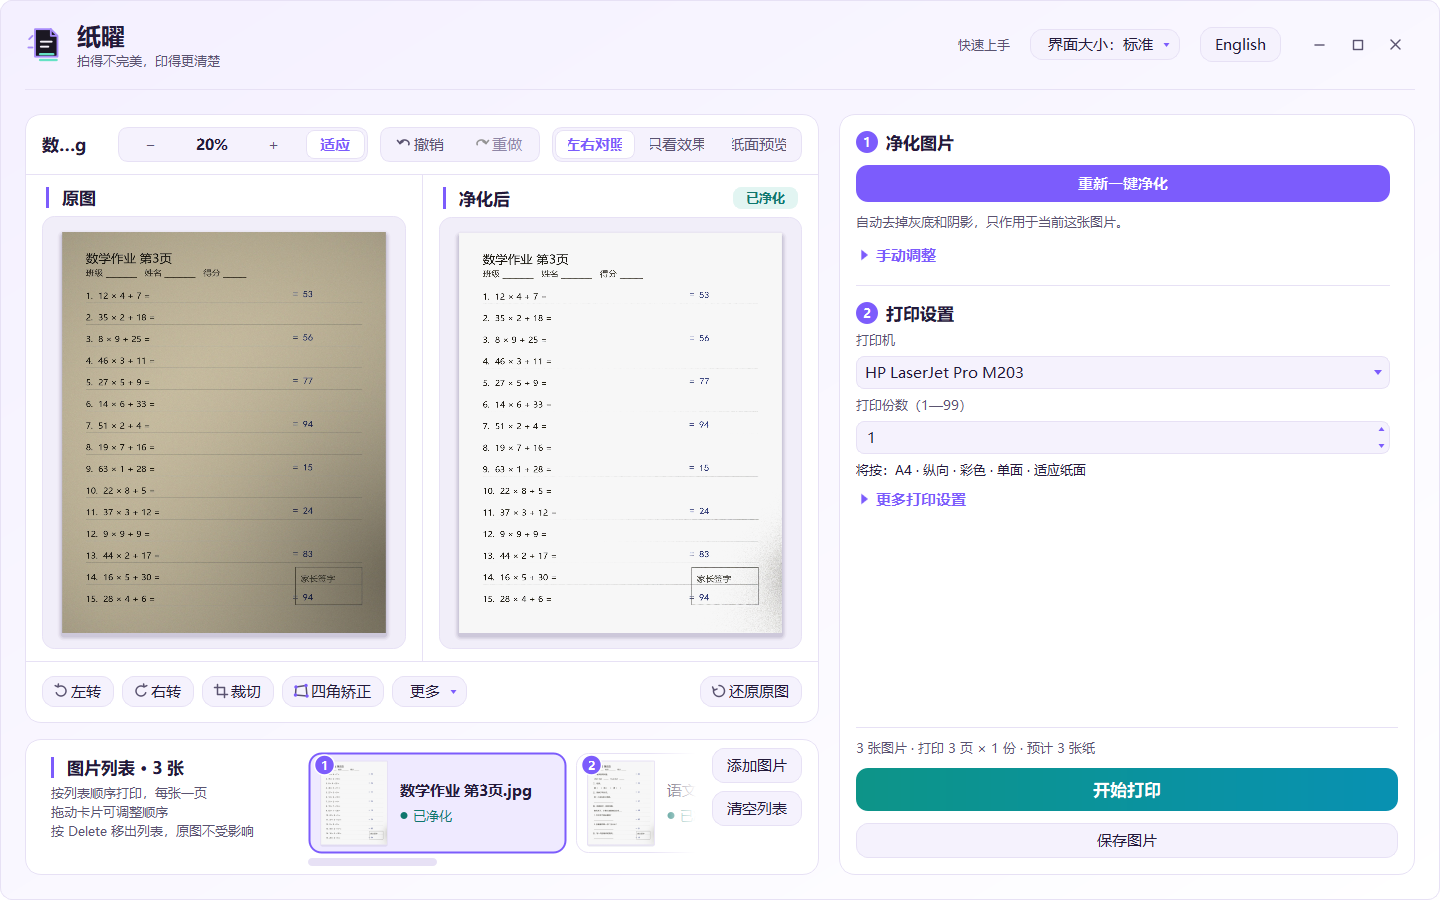This screenshot has height=900, width=1440.
Task: Close the 纸曜 window
Action: pyautogui.click(x=1396, y=45)
